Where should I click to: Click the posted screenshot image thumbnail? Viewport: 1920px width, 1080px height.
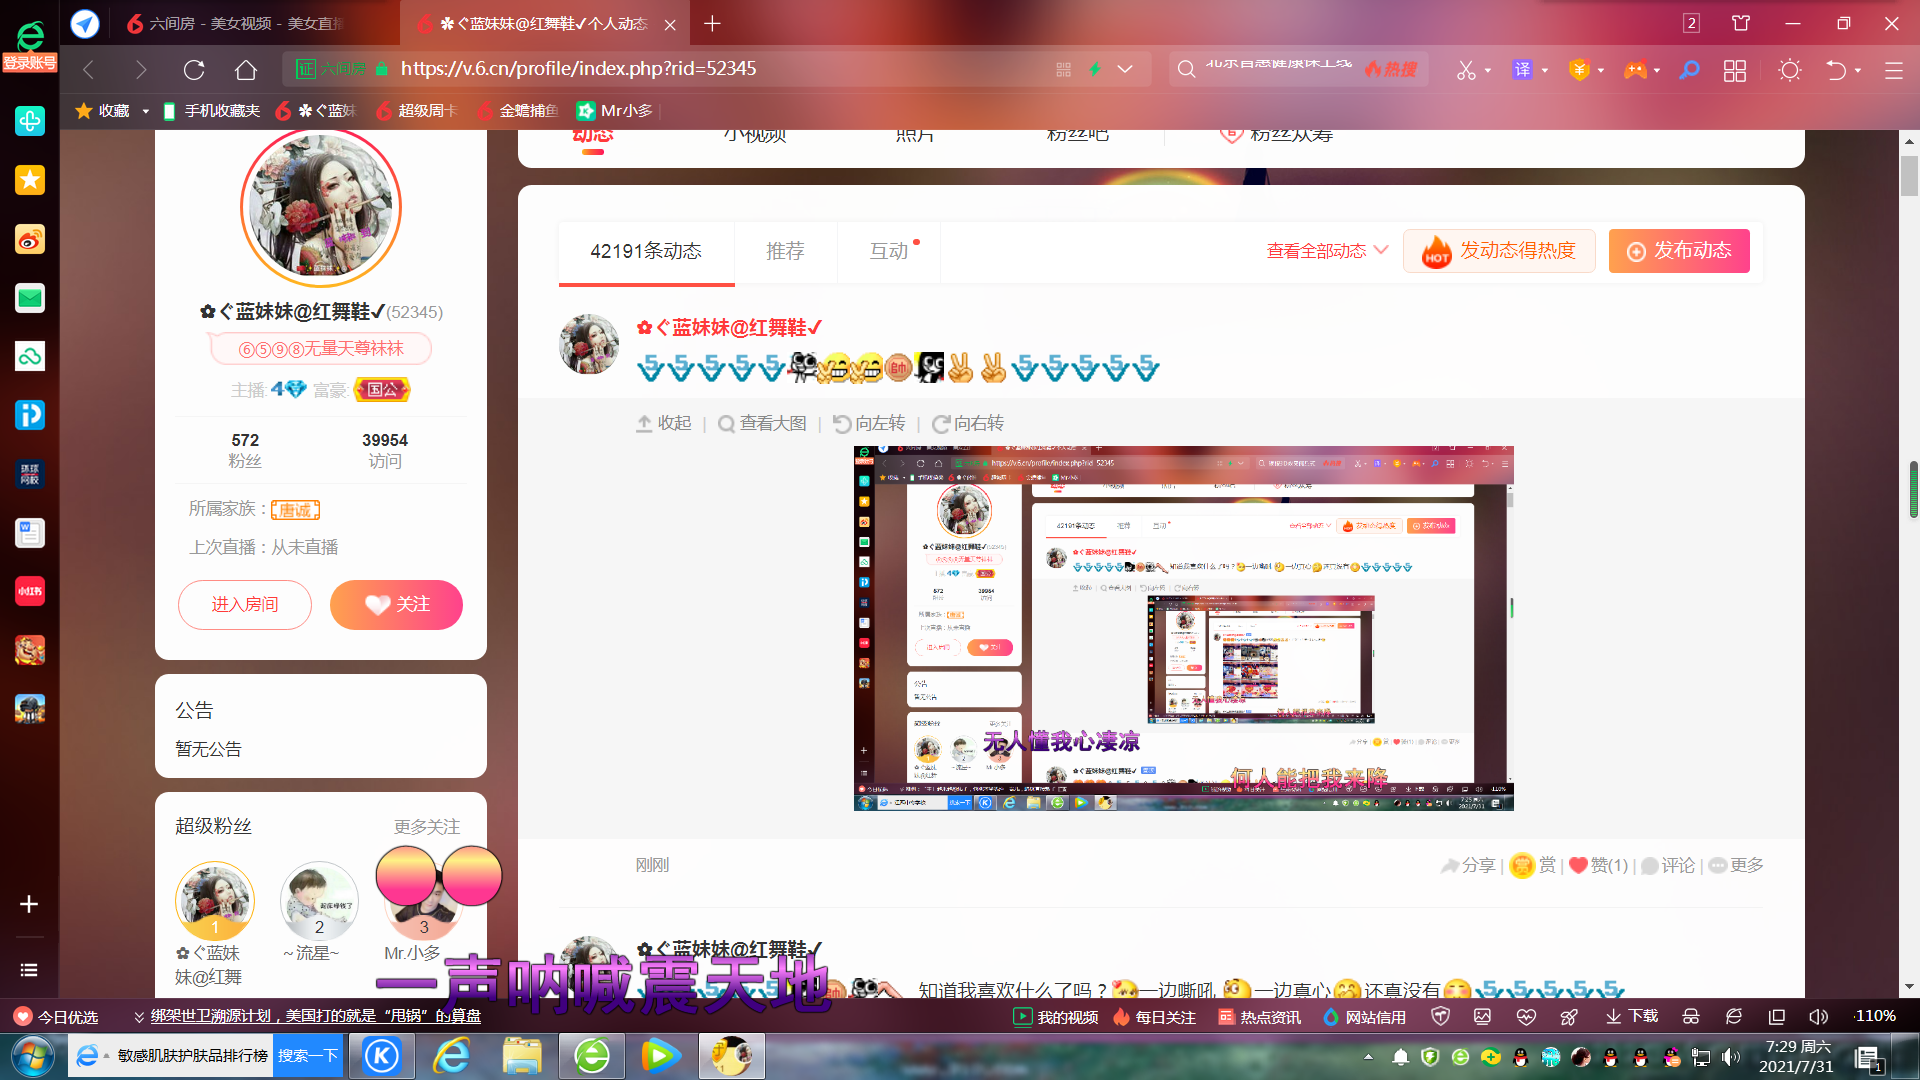[1183, 628]
